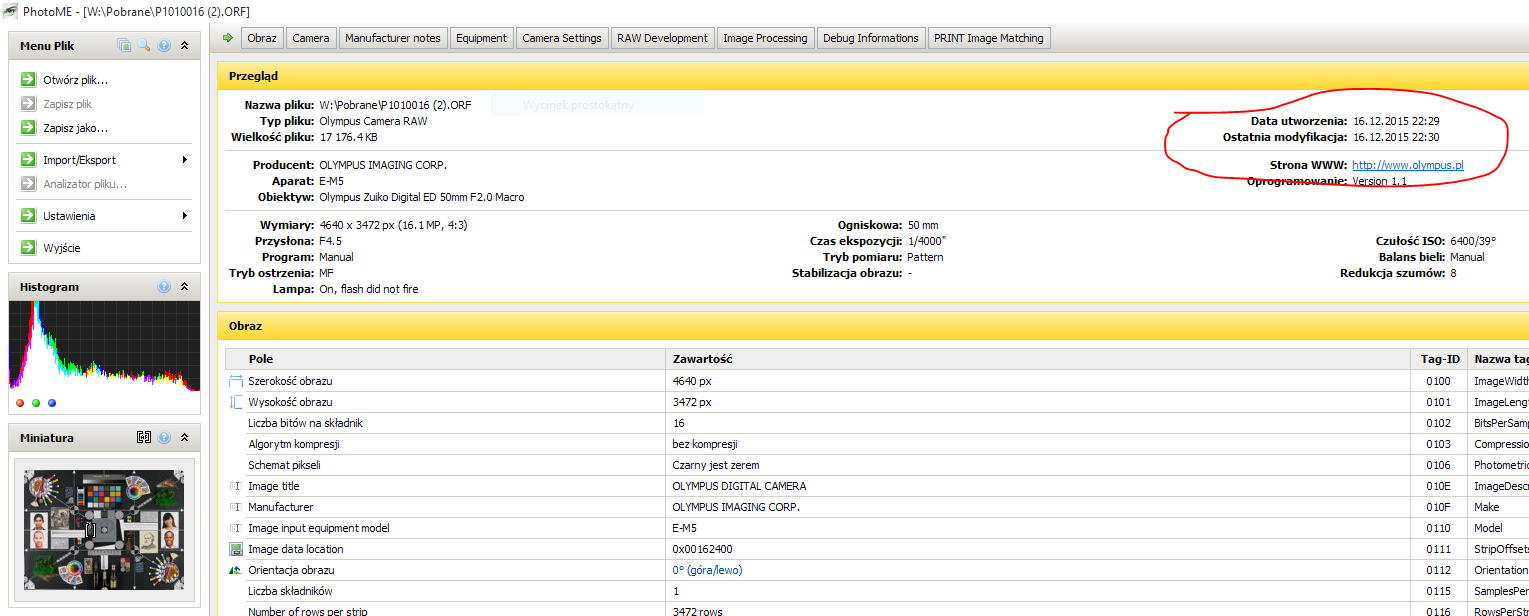Viewport: 1529px width, 616px height.
Task: Click Otwórz plik... to open a file
Action: [x=75, y=80]
